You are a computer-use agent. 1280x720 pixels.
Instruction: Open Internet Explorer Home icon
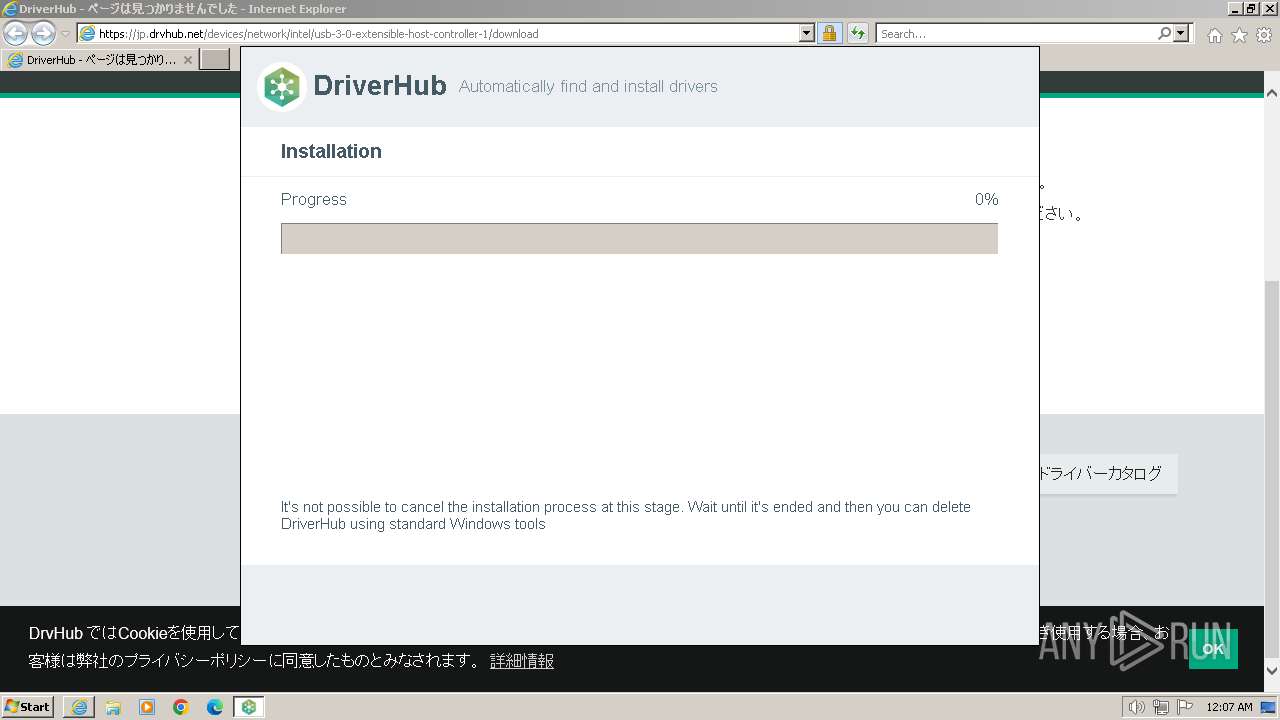click(1214, 35)
